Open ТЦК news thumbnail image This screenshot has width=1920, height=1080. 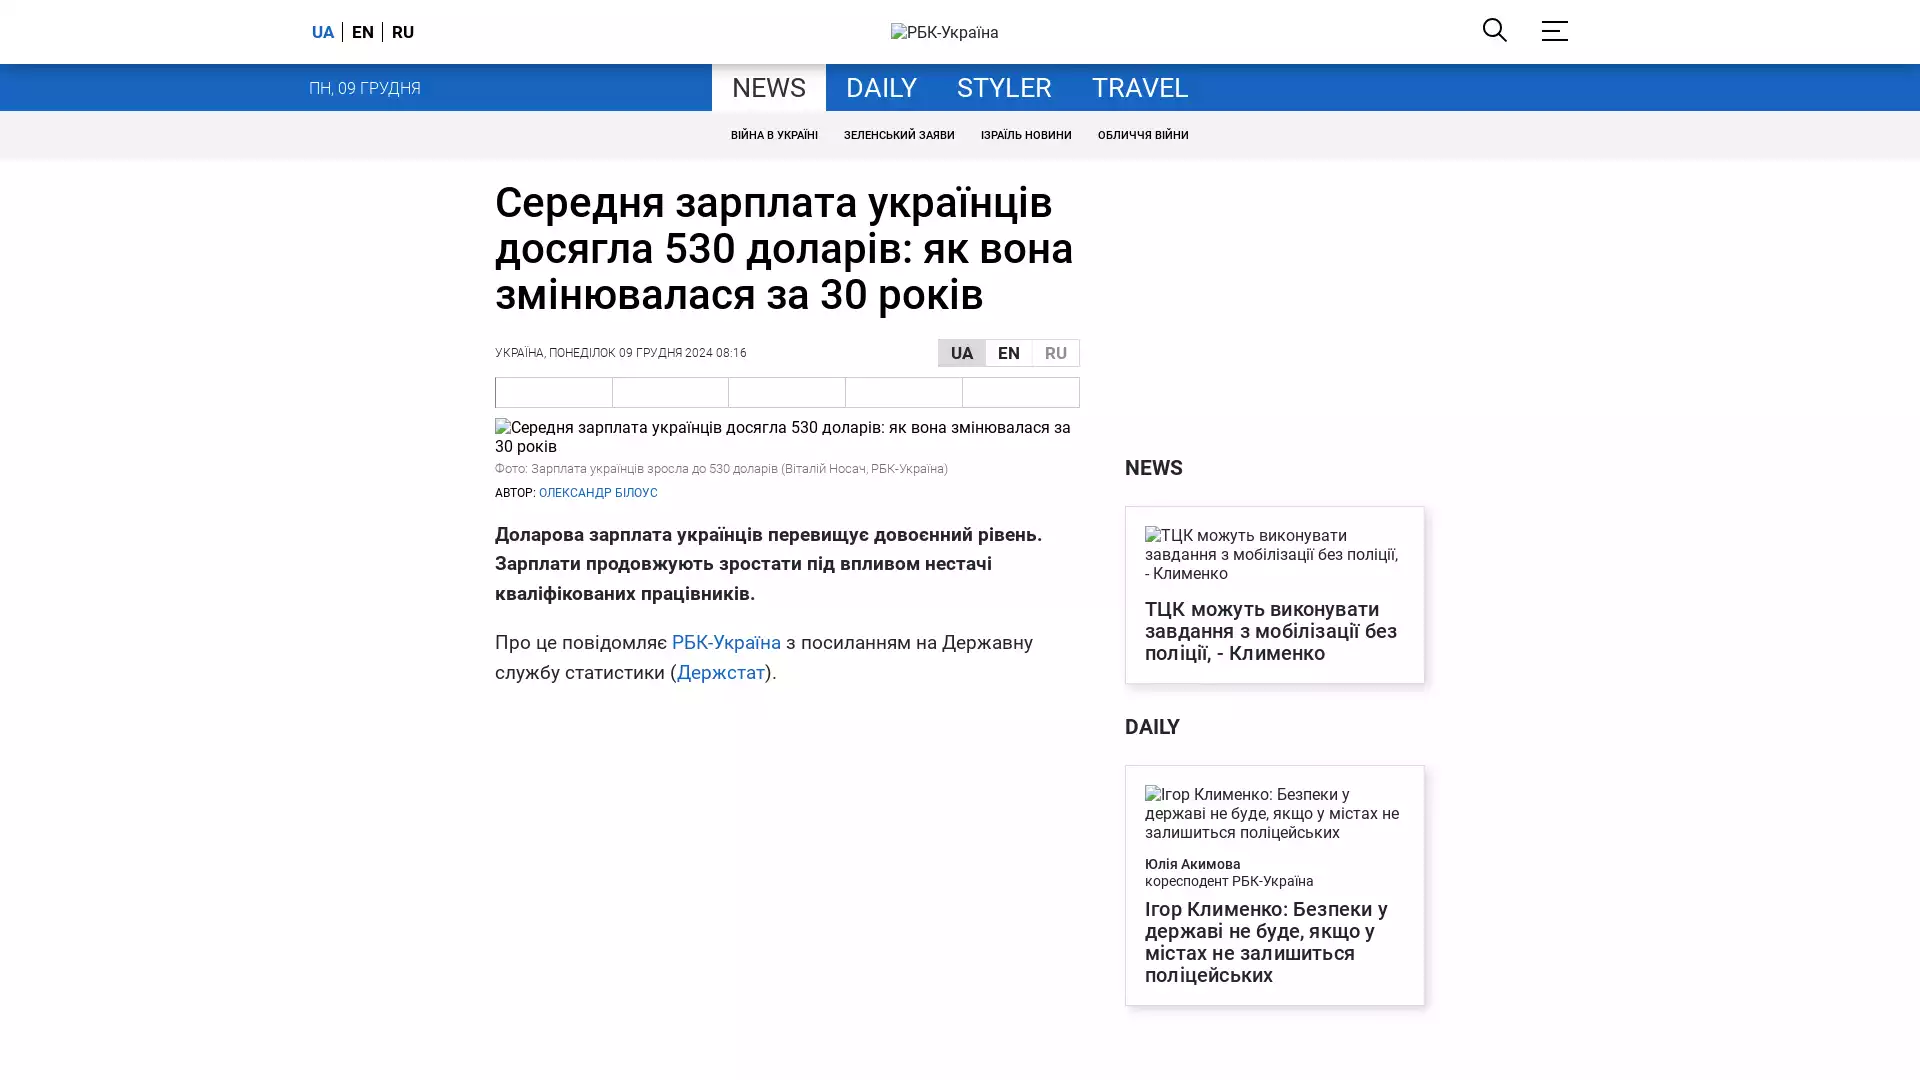[1274, 554]
